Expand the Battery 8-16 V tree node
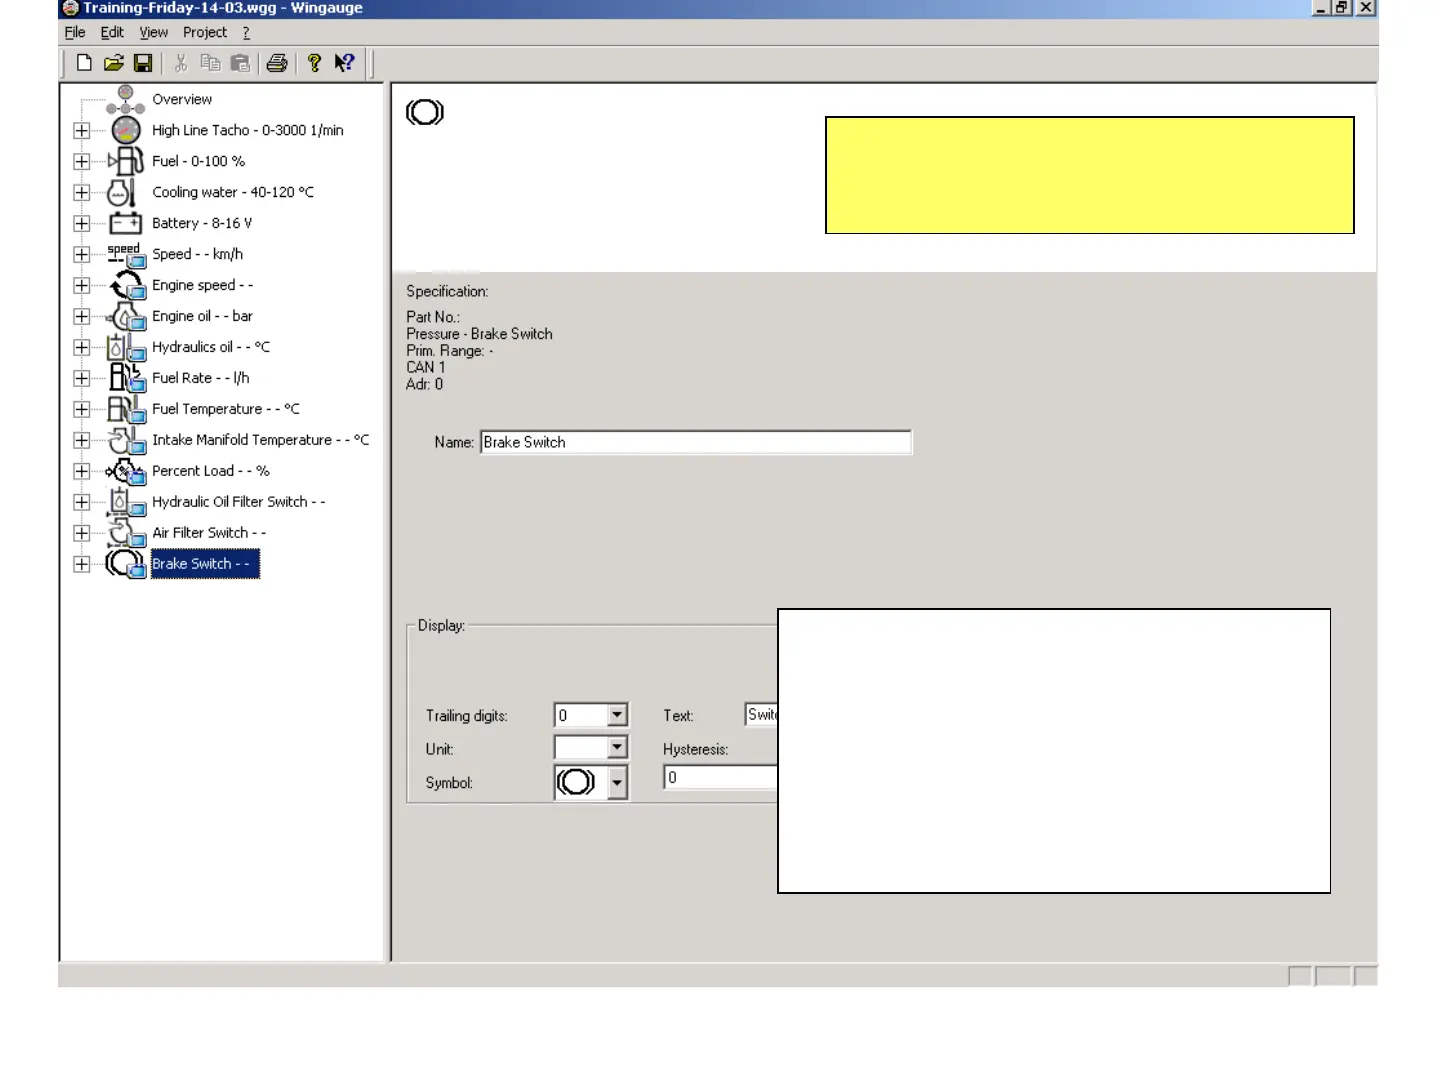The image size is (1436, 1074). [82, 223]
